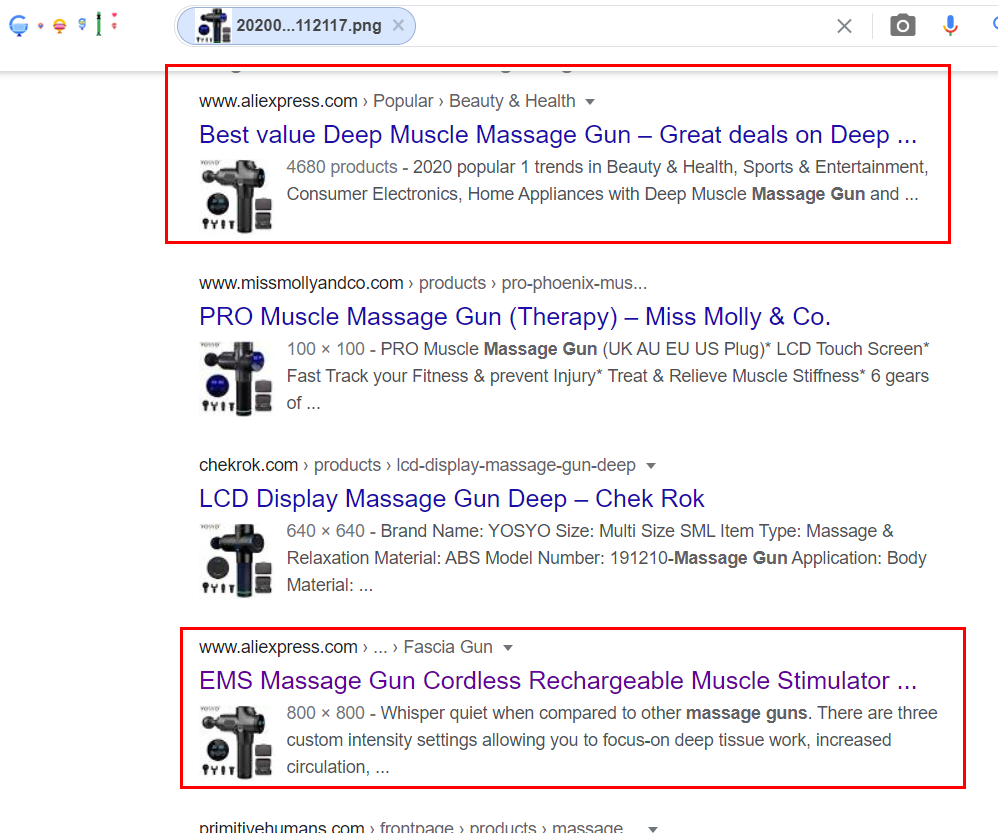The height and width of the screenshot is (833, 998).
Task: Click snippet text 'Brand Name: YOSYO'
Action: (466, 531)
